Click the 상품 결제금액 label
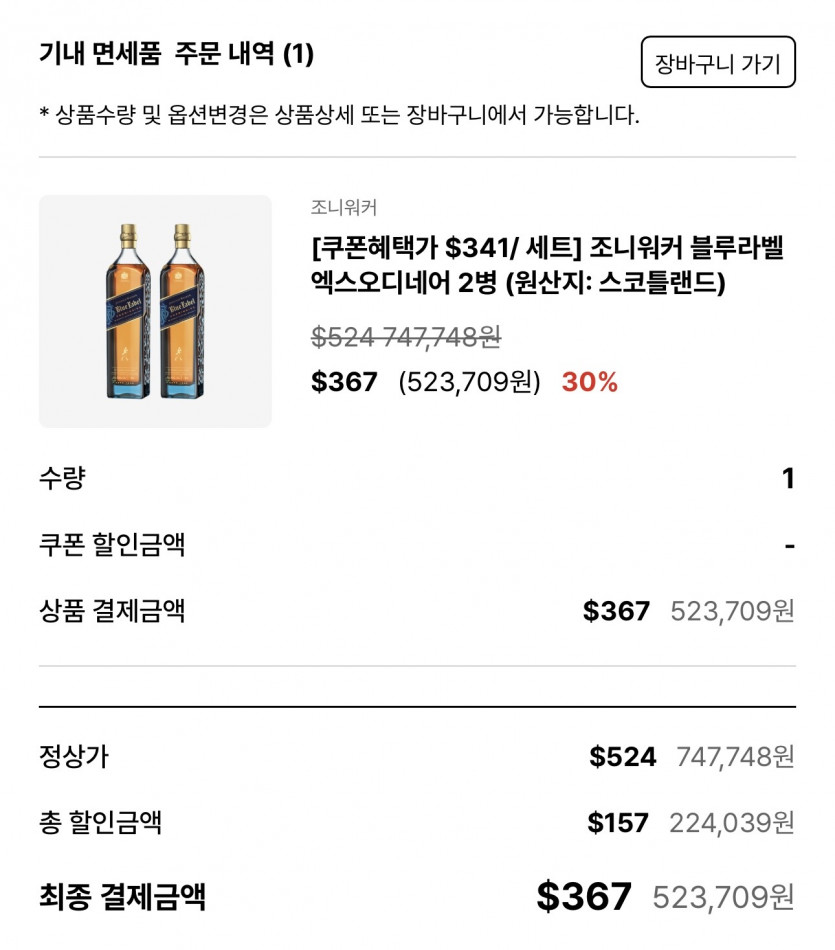The image size is (835, 950). 112,611
